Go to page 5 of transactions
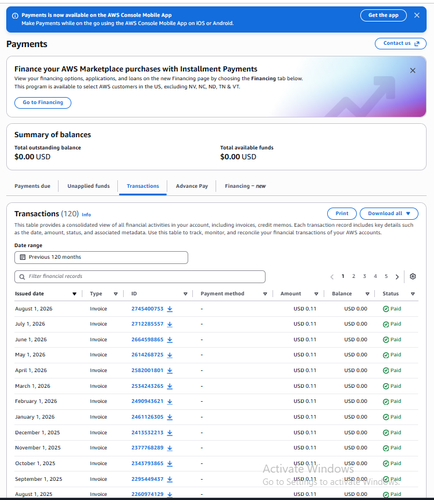Viewport: 434px width, 500px height. click(x=386, y=276)
